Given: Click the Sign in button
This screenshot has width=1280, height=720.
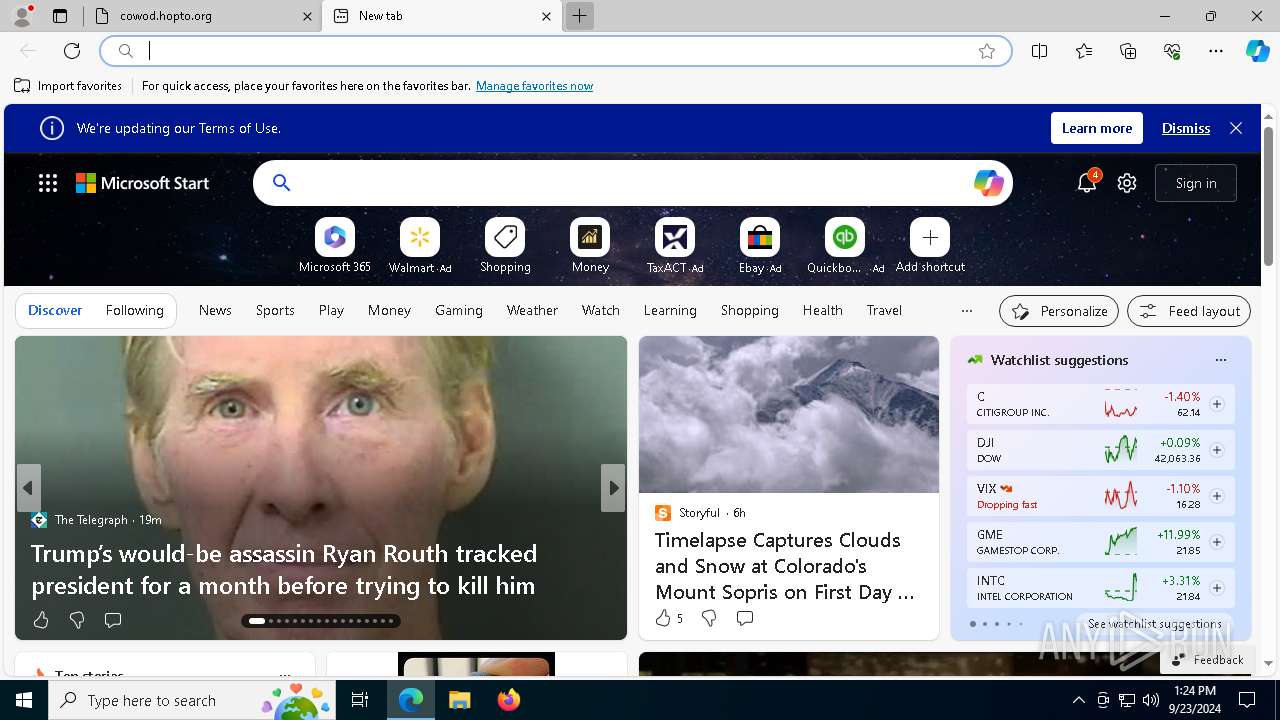Looking at the screenshot, I should pos(1196,183).
